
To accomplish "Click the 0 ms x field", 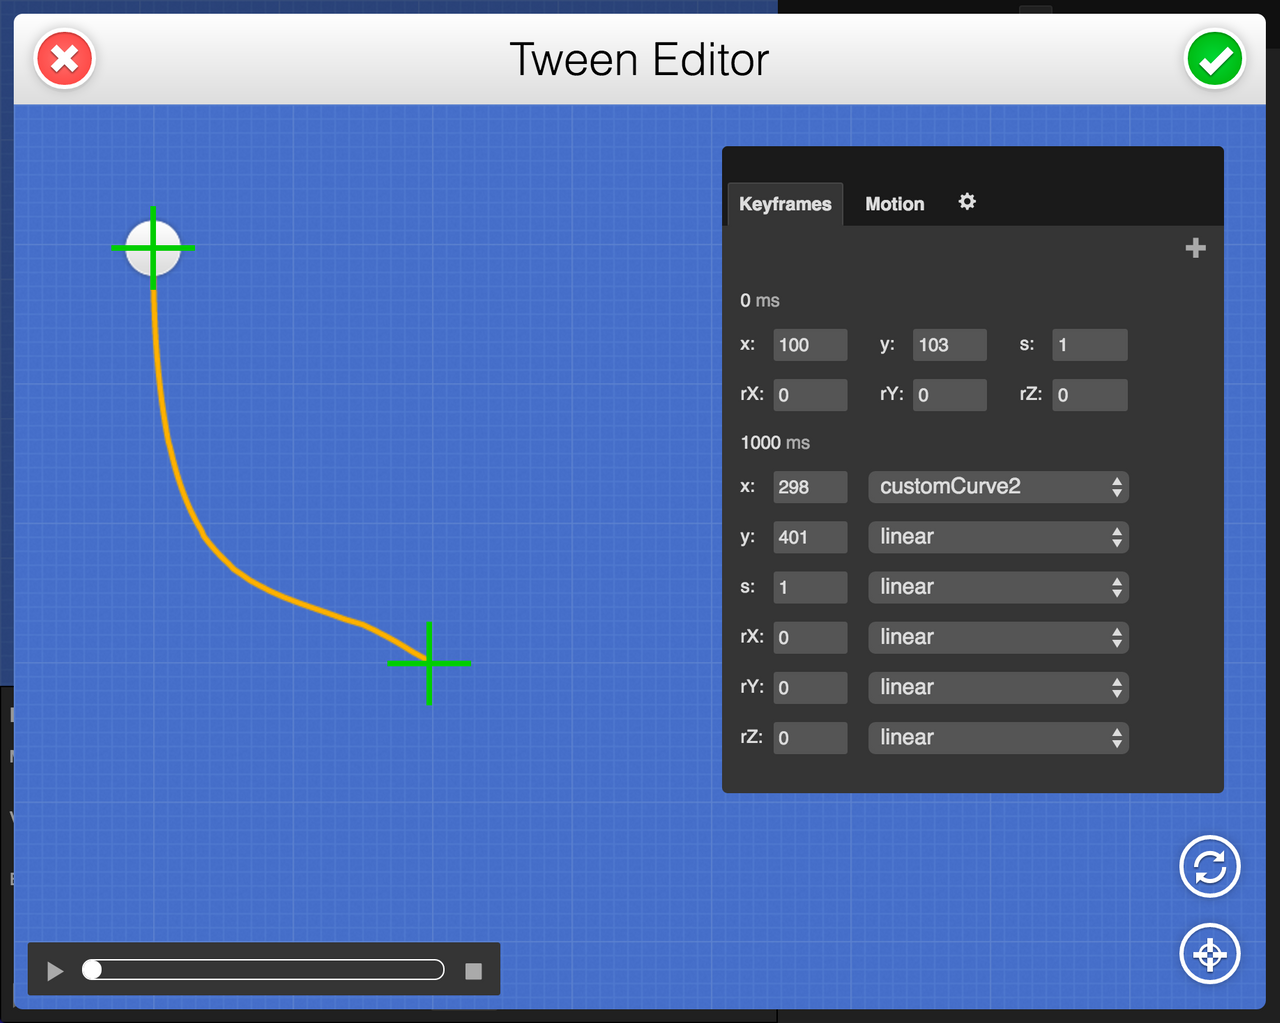I will tap(811, 345).
